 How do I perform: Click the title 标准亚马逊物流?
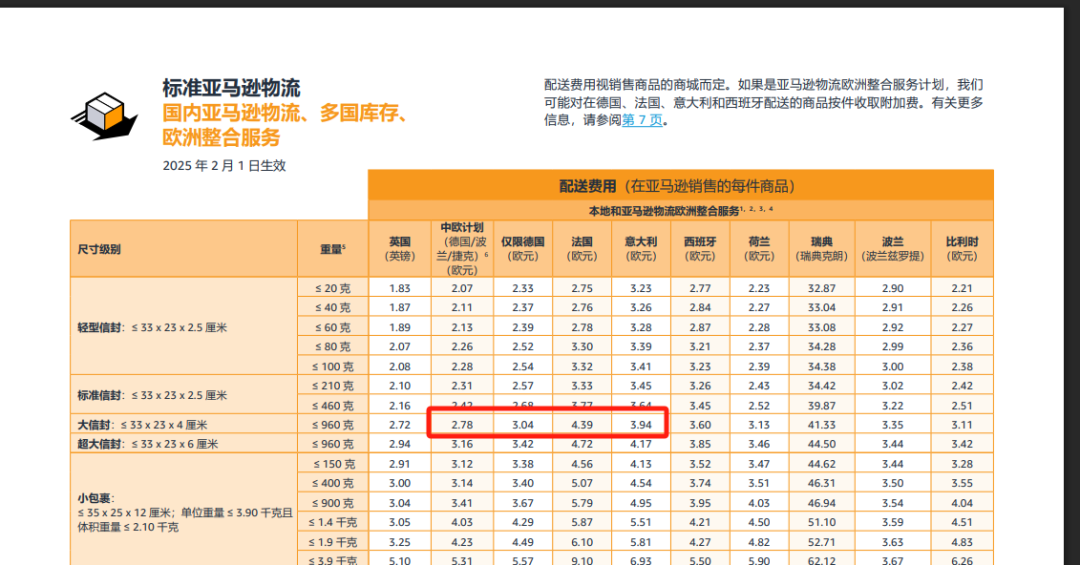pyautogui.click(x=231, y=88)
